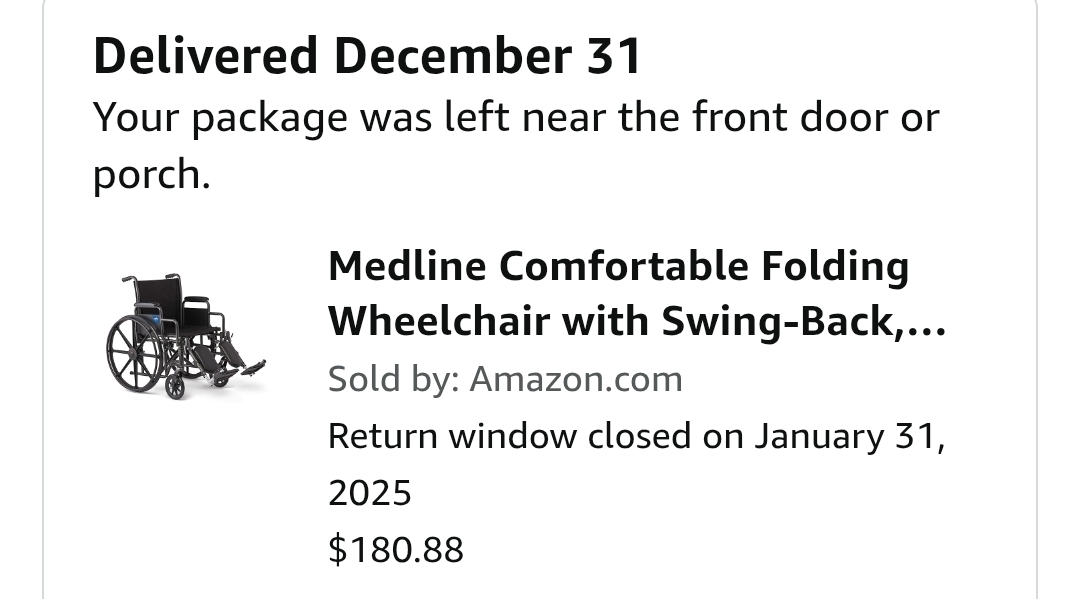1079x599 pixels.
Task: Click the year 2025 text
Action: tap(370, 493)
